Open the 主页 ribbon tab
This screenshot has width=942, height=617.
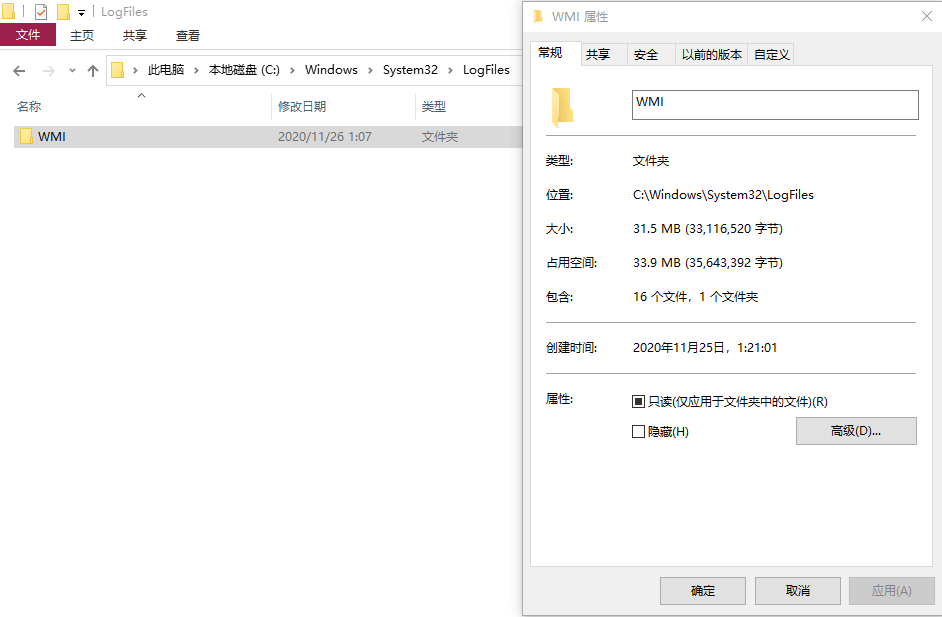point(82,35)
